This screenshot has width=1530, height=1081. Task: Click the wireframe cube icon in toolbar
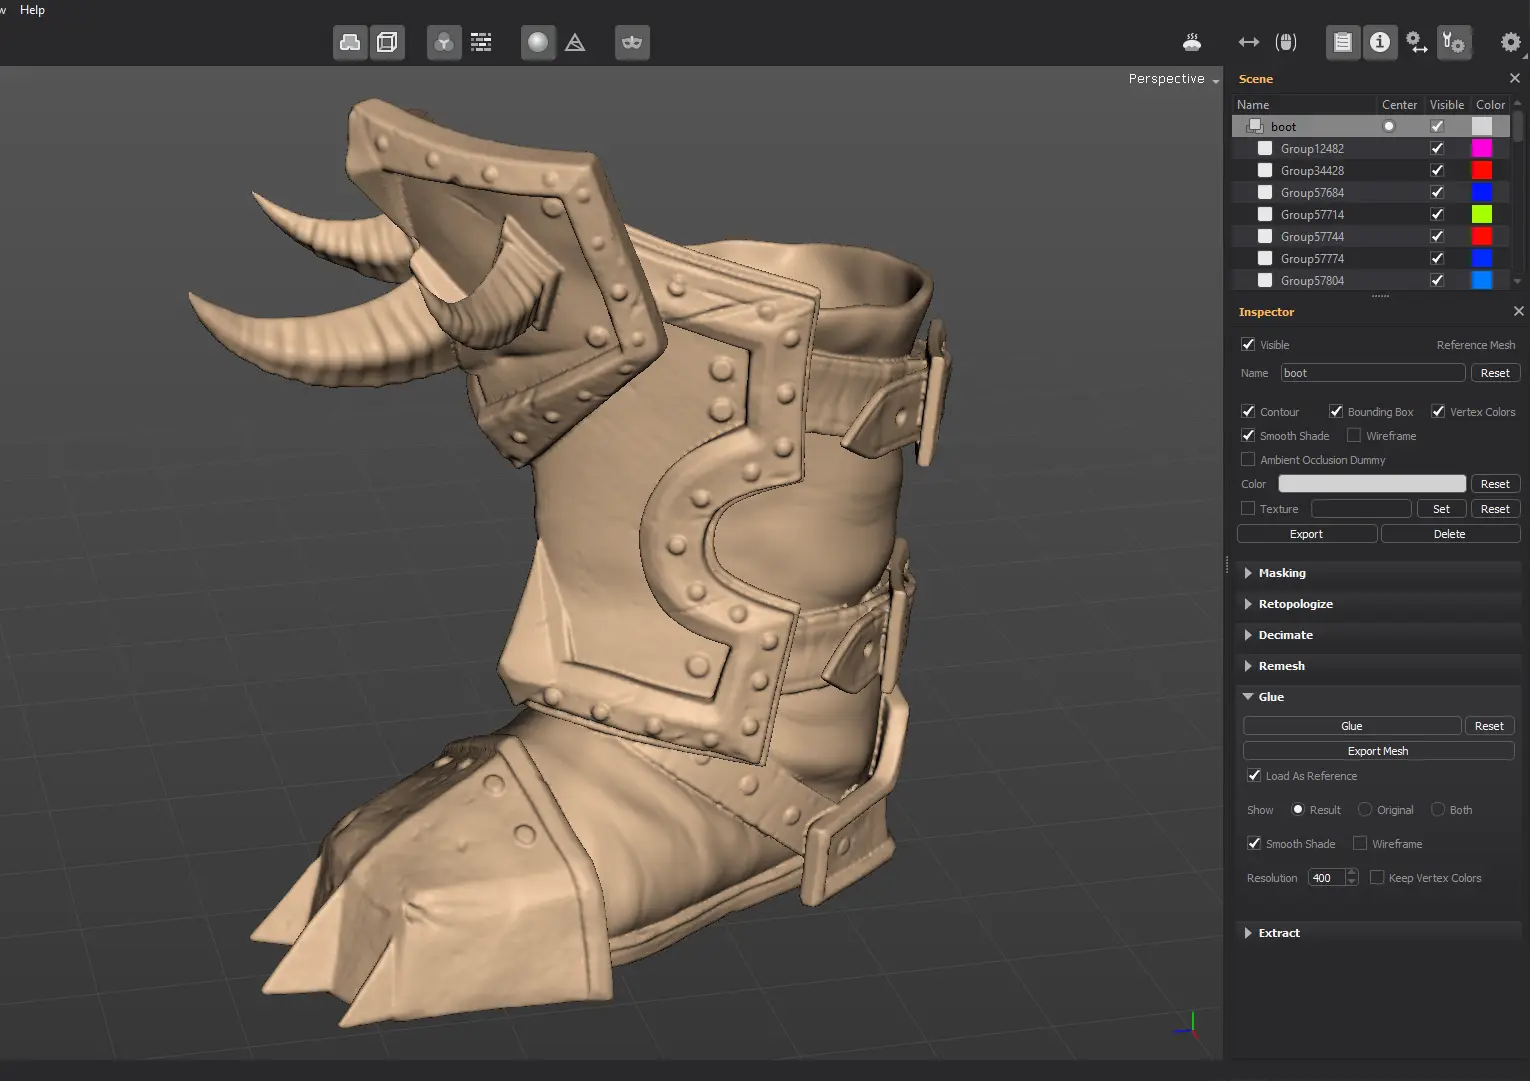tap(387, 42)
